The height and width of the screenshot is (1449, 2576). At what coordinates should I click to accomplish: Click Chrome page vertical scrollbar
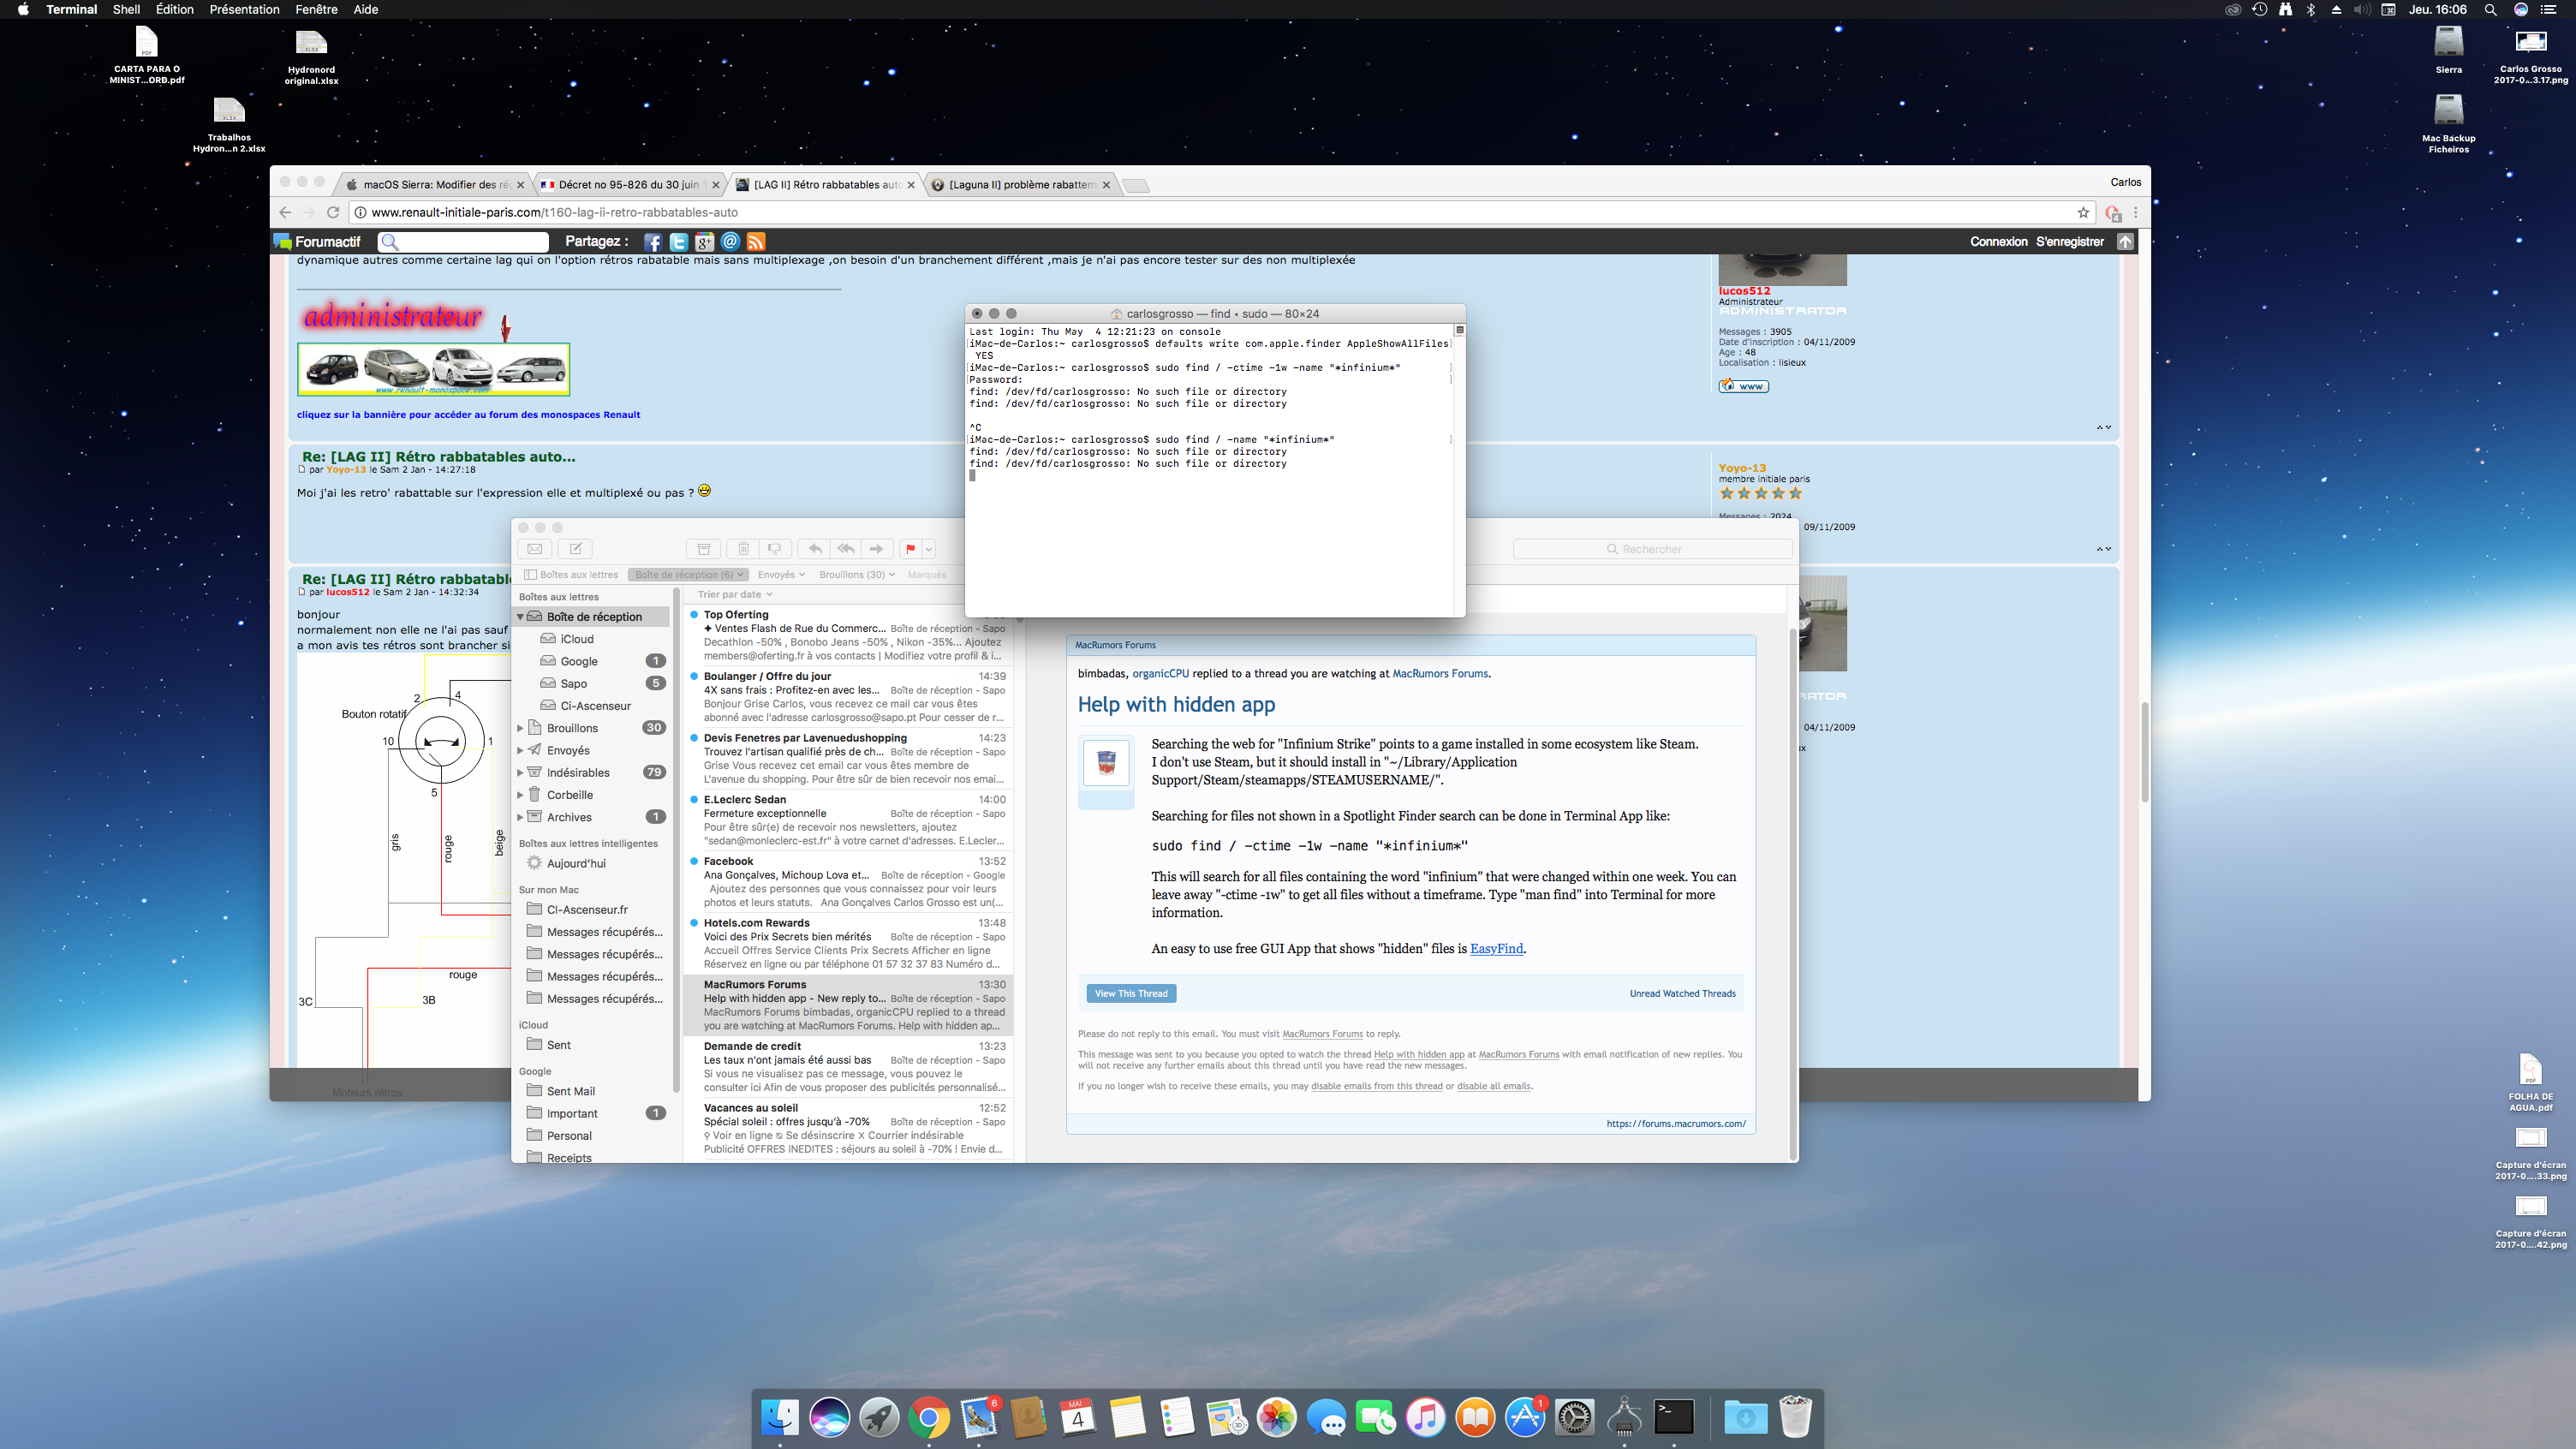point(2144,752)
